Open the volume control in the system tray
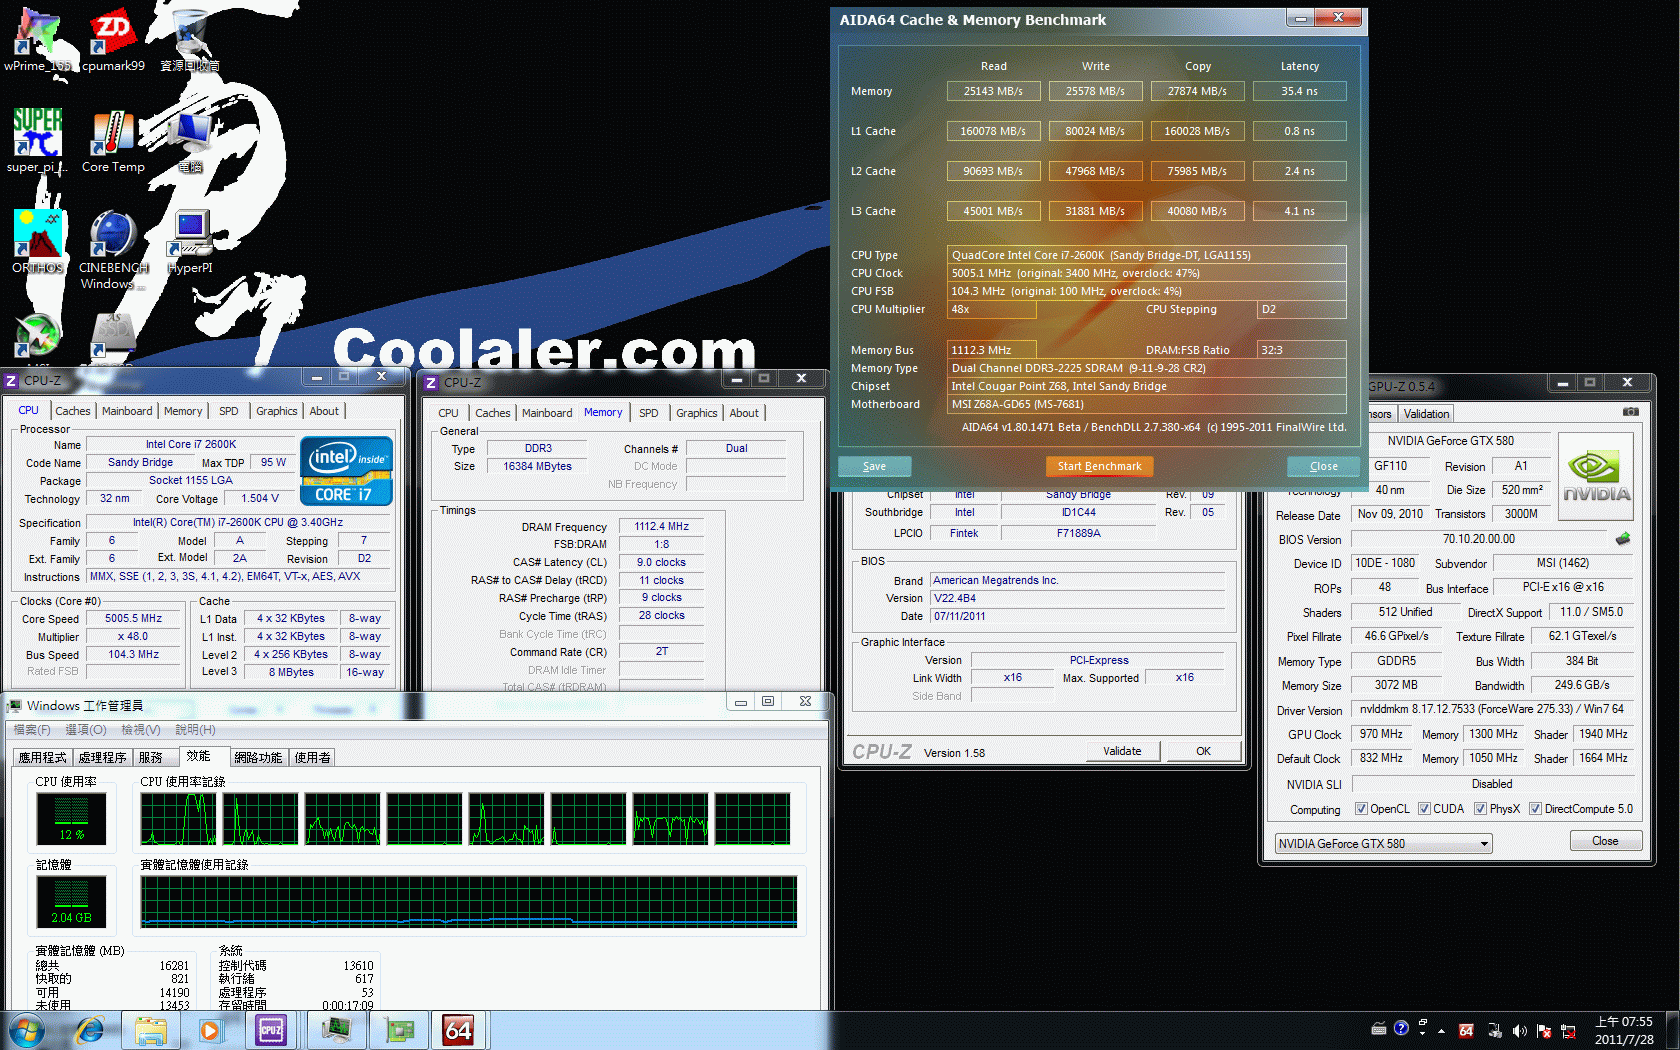 pos(1520,1030)
